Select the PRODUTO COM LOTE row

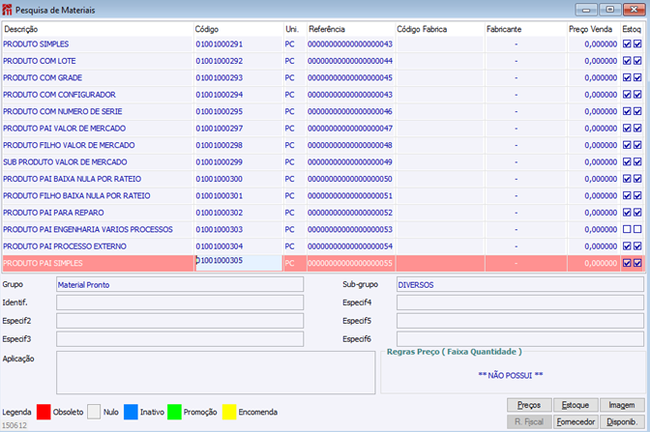coord(323,61)
